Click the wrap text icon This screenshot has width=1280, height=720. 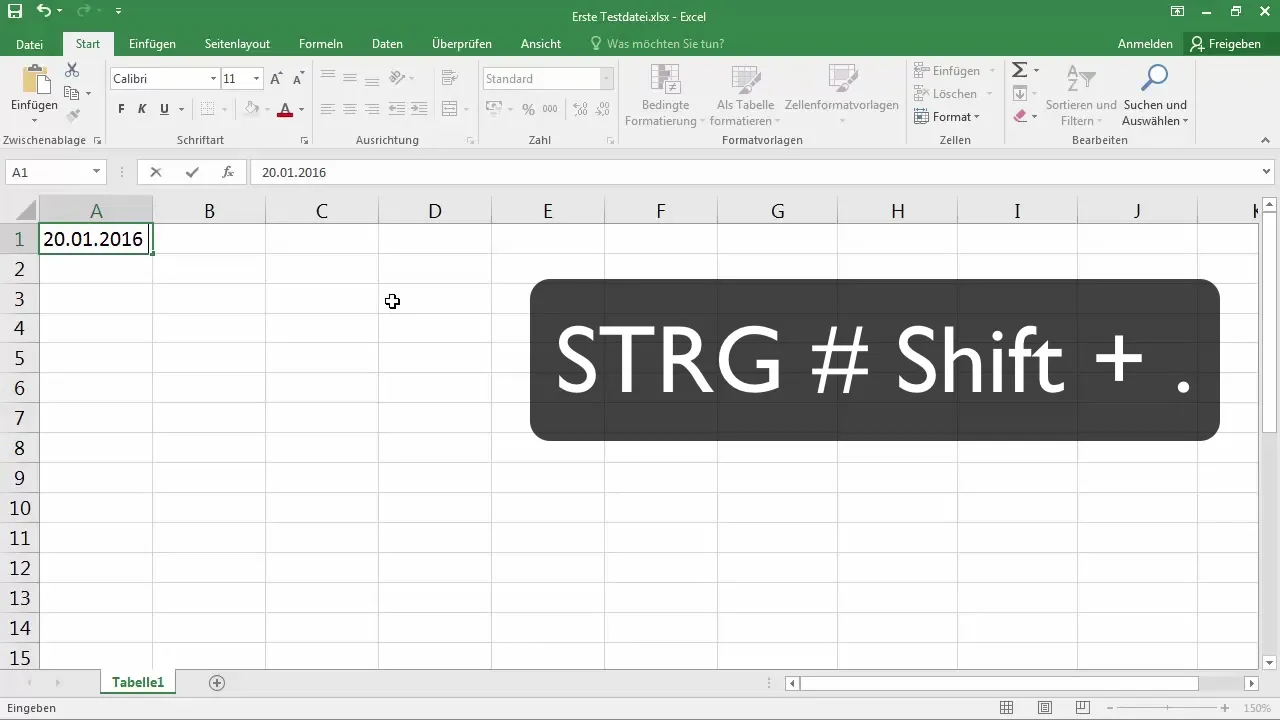(449, 78)
